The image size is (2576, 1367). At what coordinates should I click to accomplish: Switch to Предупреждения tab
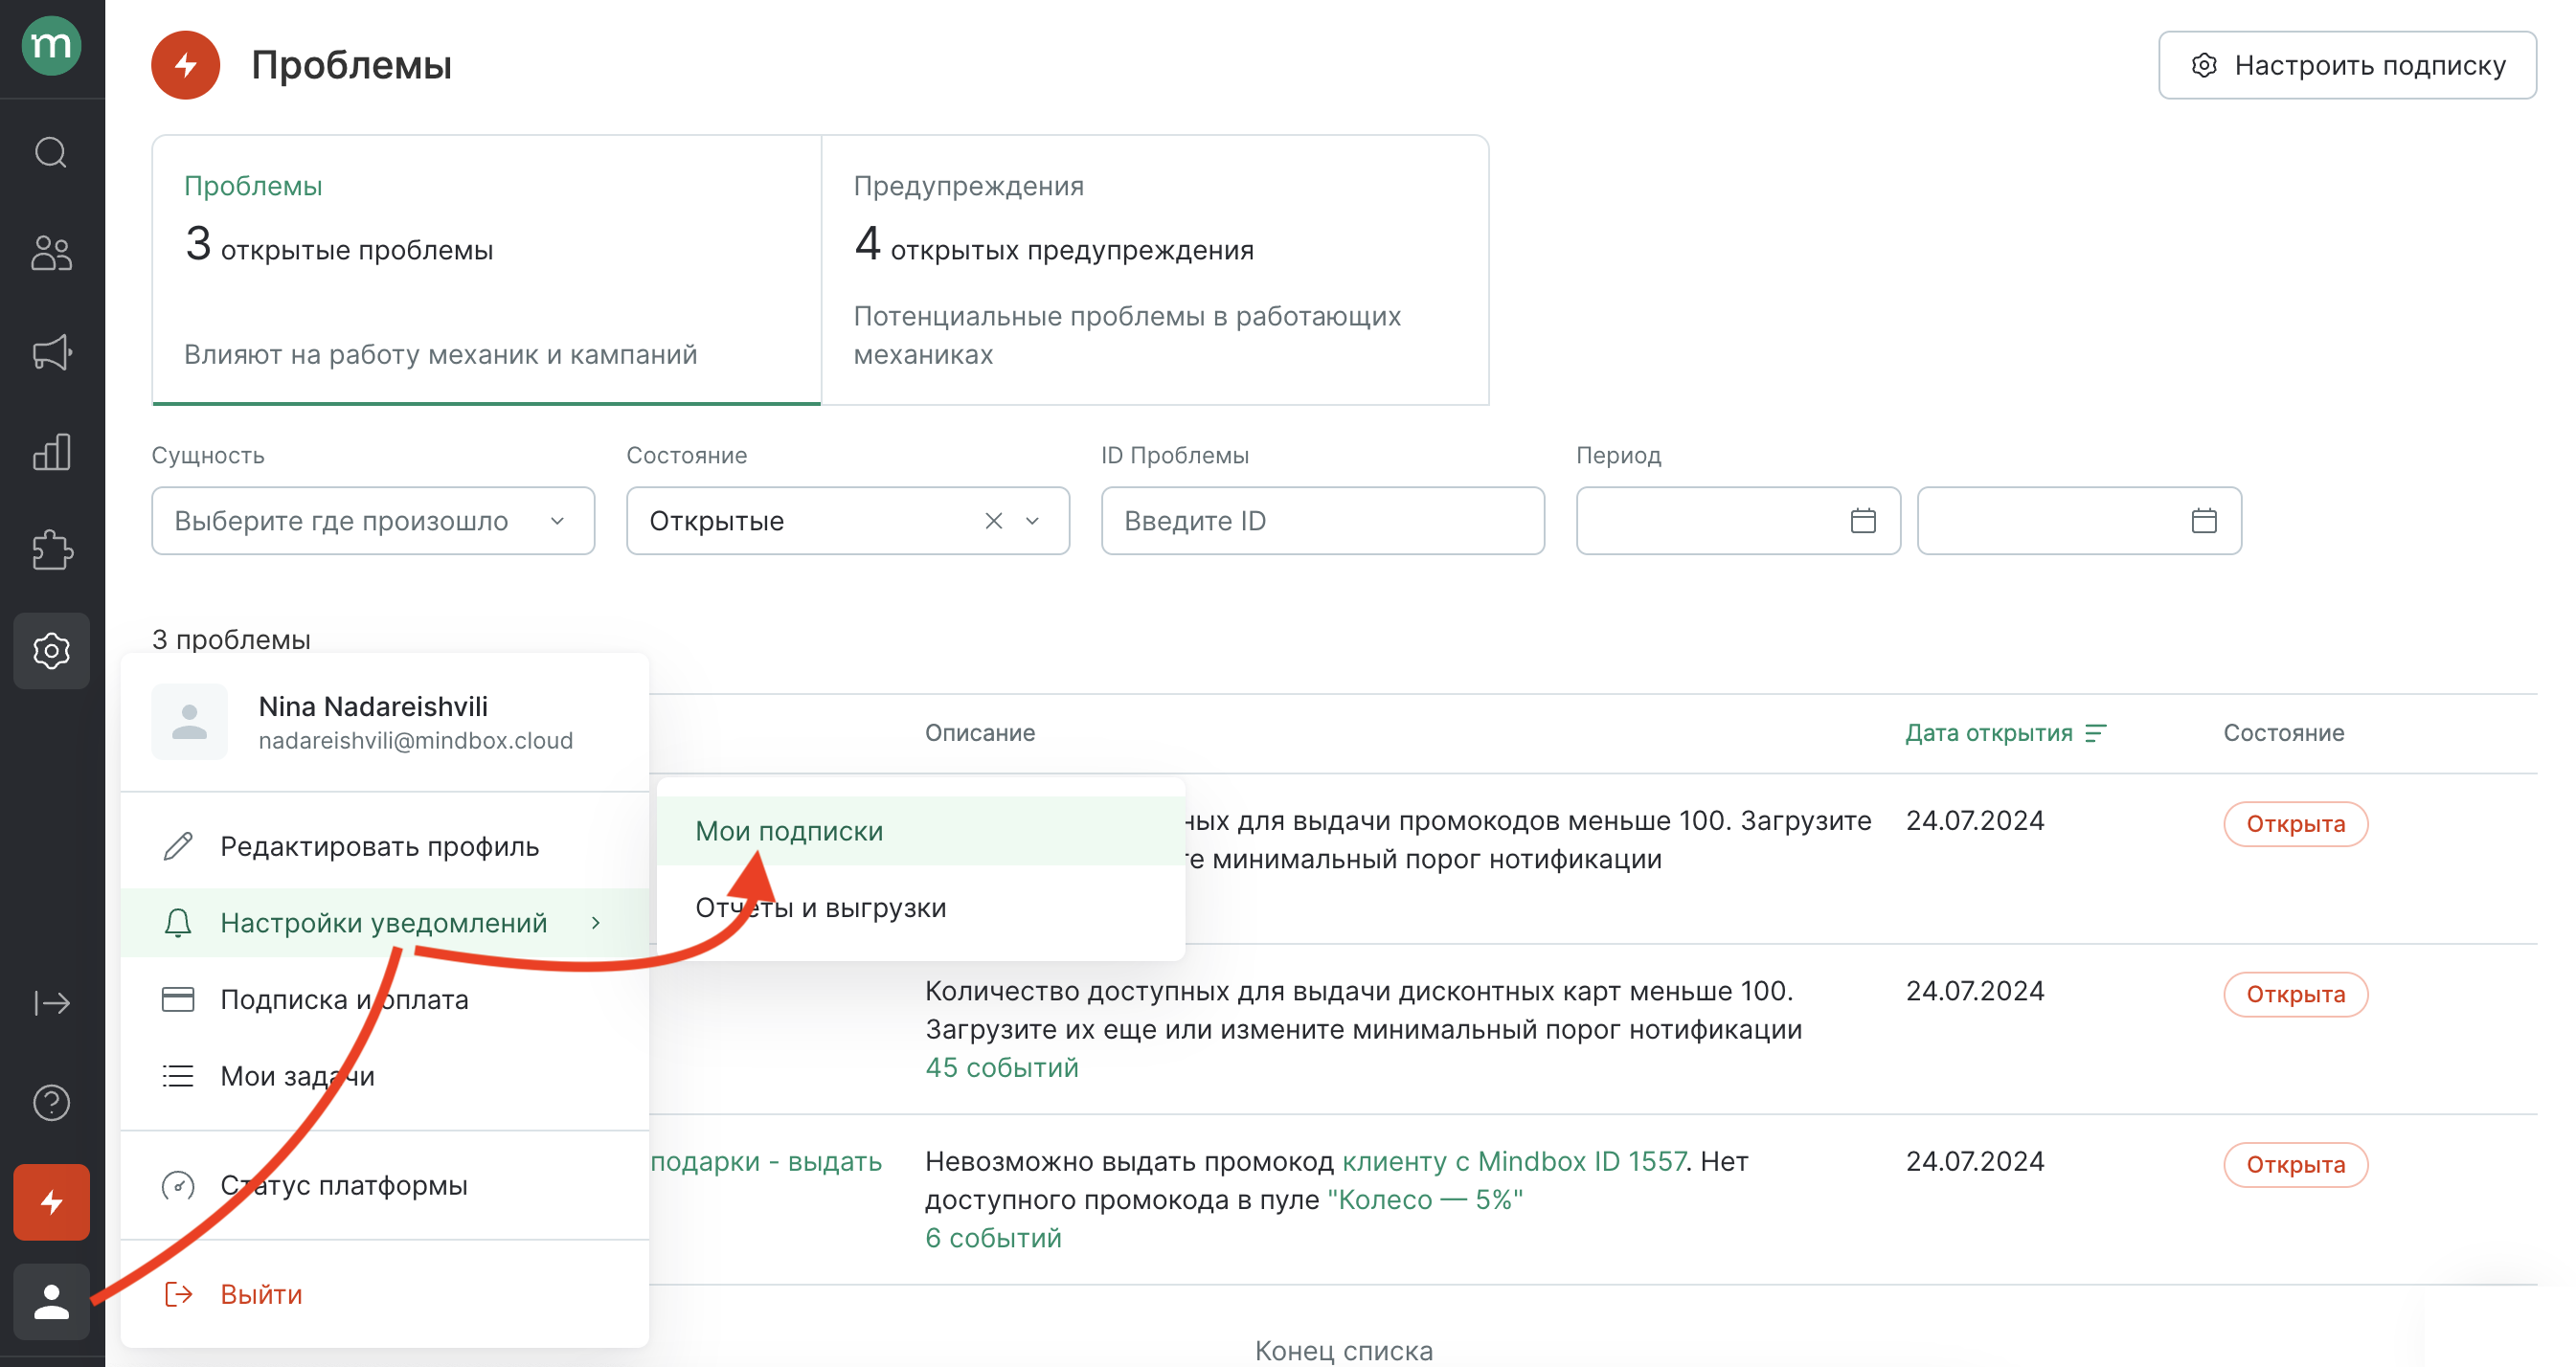pyautogui.click(x=1155, y=270)
